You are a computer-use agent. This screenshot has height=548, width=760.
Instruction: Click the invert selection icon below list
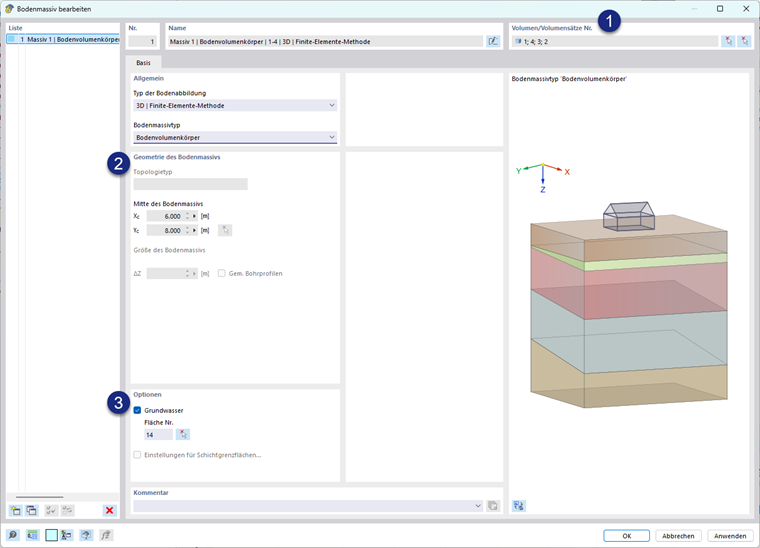(67, 510)
